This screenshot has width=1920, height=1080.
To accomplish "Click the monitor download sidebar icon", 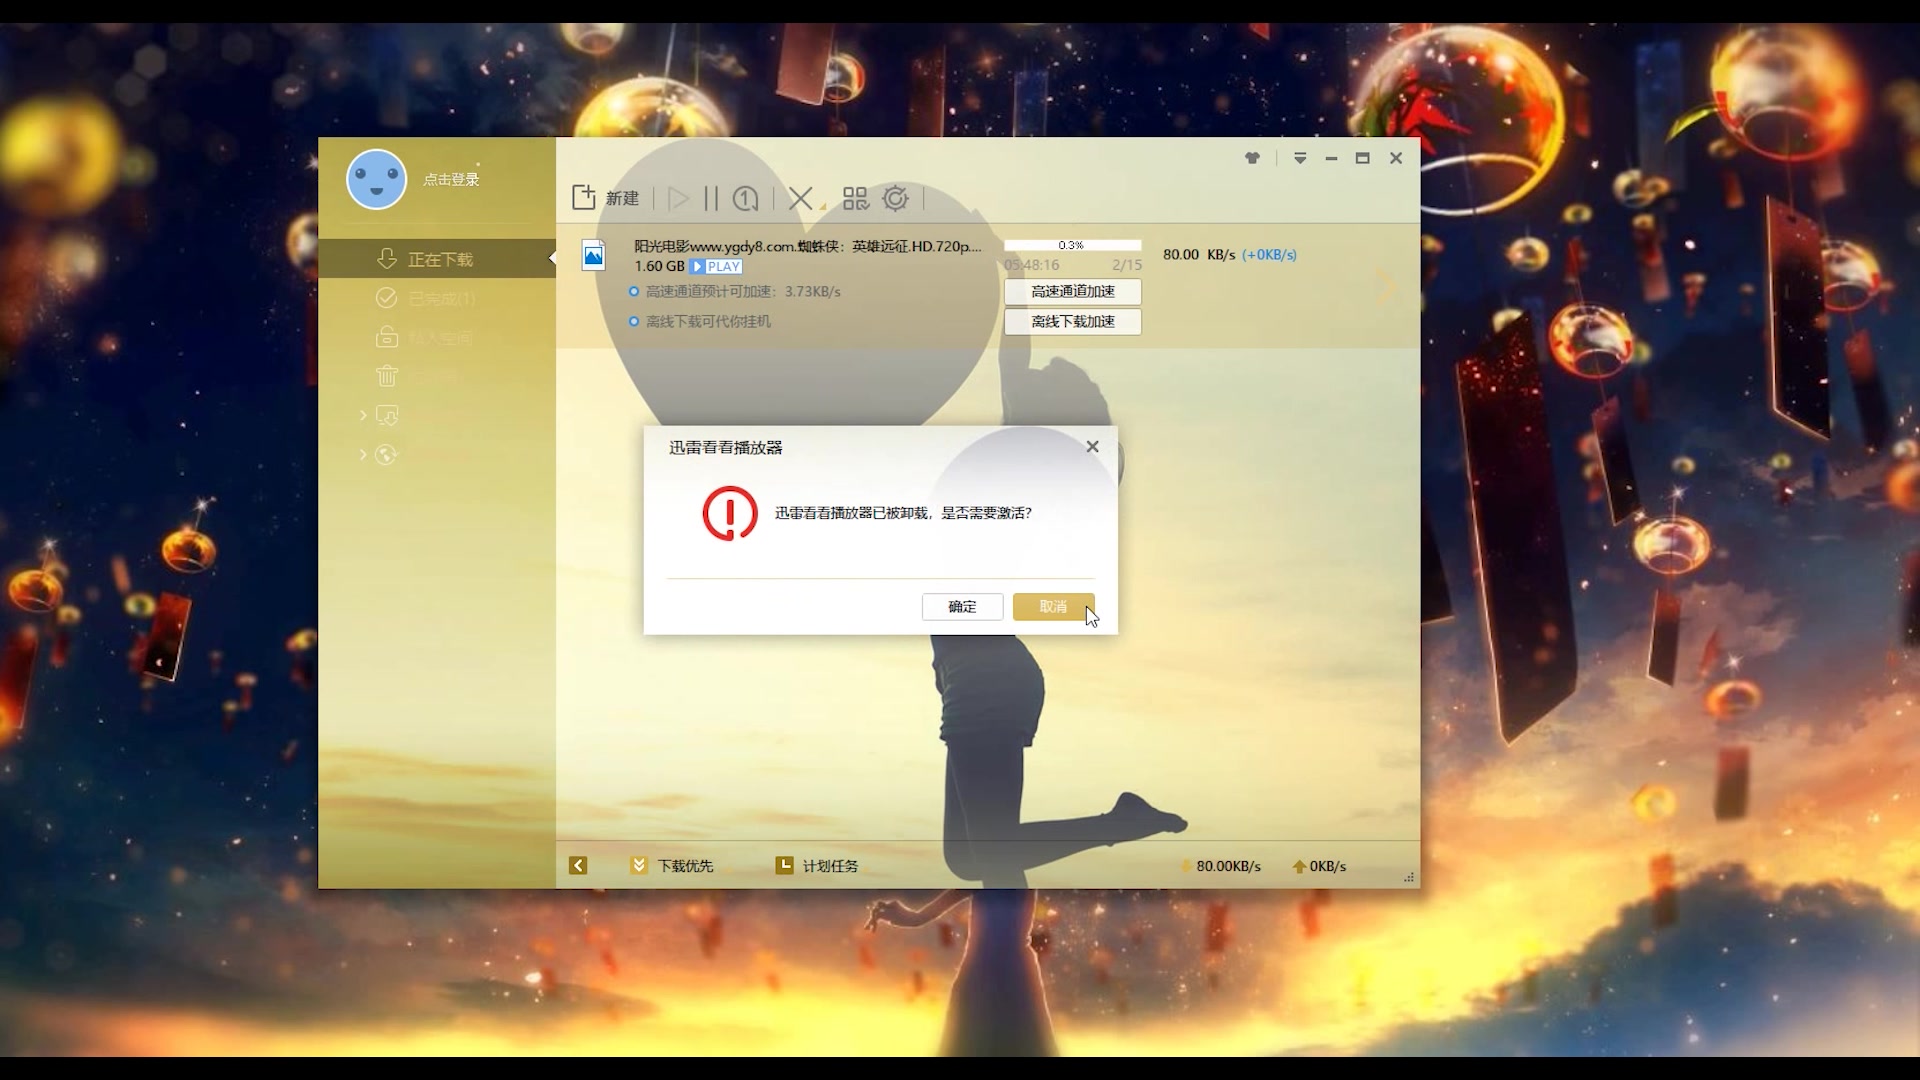I will click(387, 415).
